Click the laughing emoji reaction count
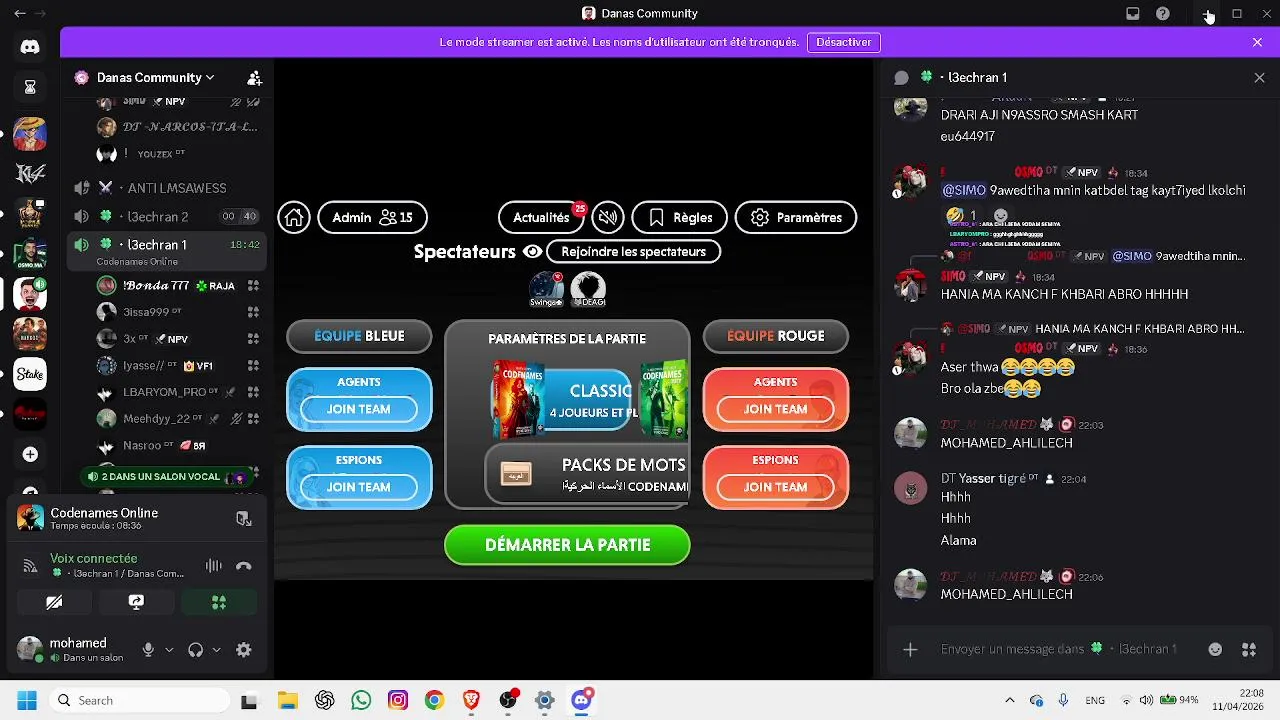1280x720 pixels. [x=962, y=216]
